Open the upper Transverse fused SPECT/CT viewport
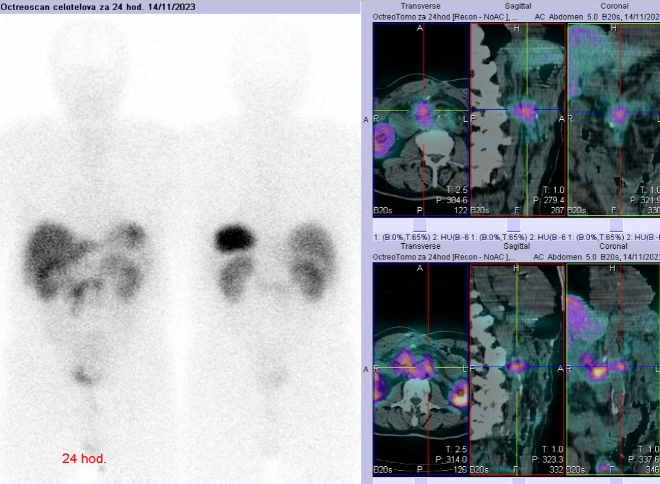Image resolution: width=660 pixels, height=484 pixels. (x=421, y=120)
